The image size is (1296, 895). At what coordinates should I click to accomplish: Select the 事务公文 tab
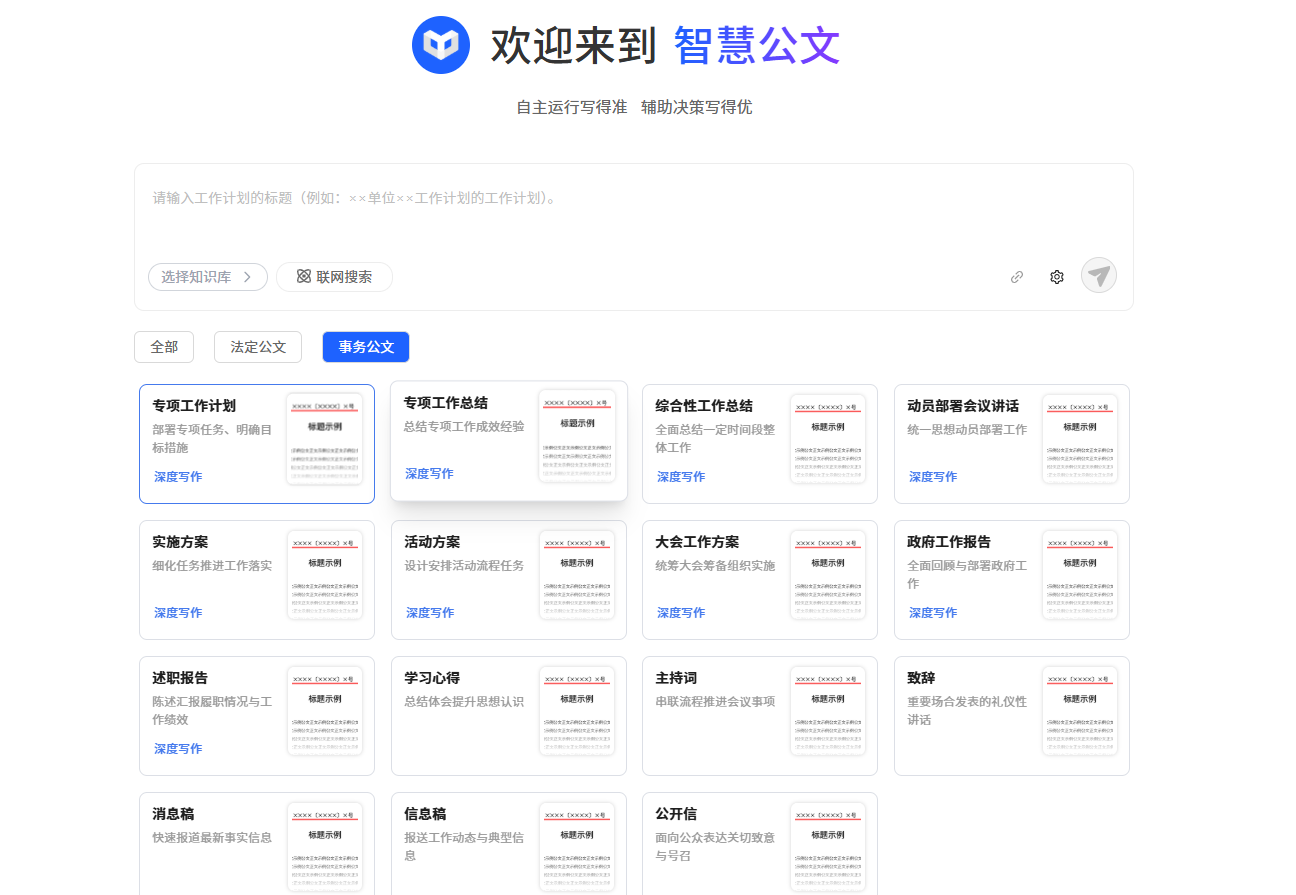(x=366, y=347)
